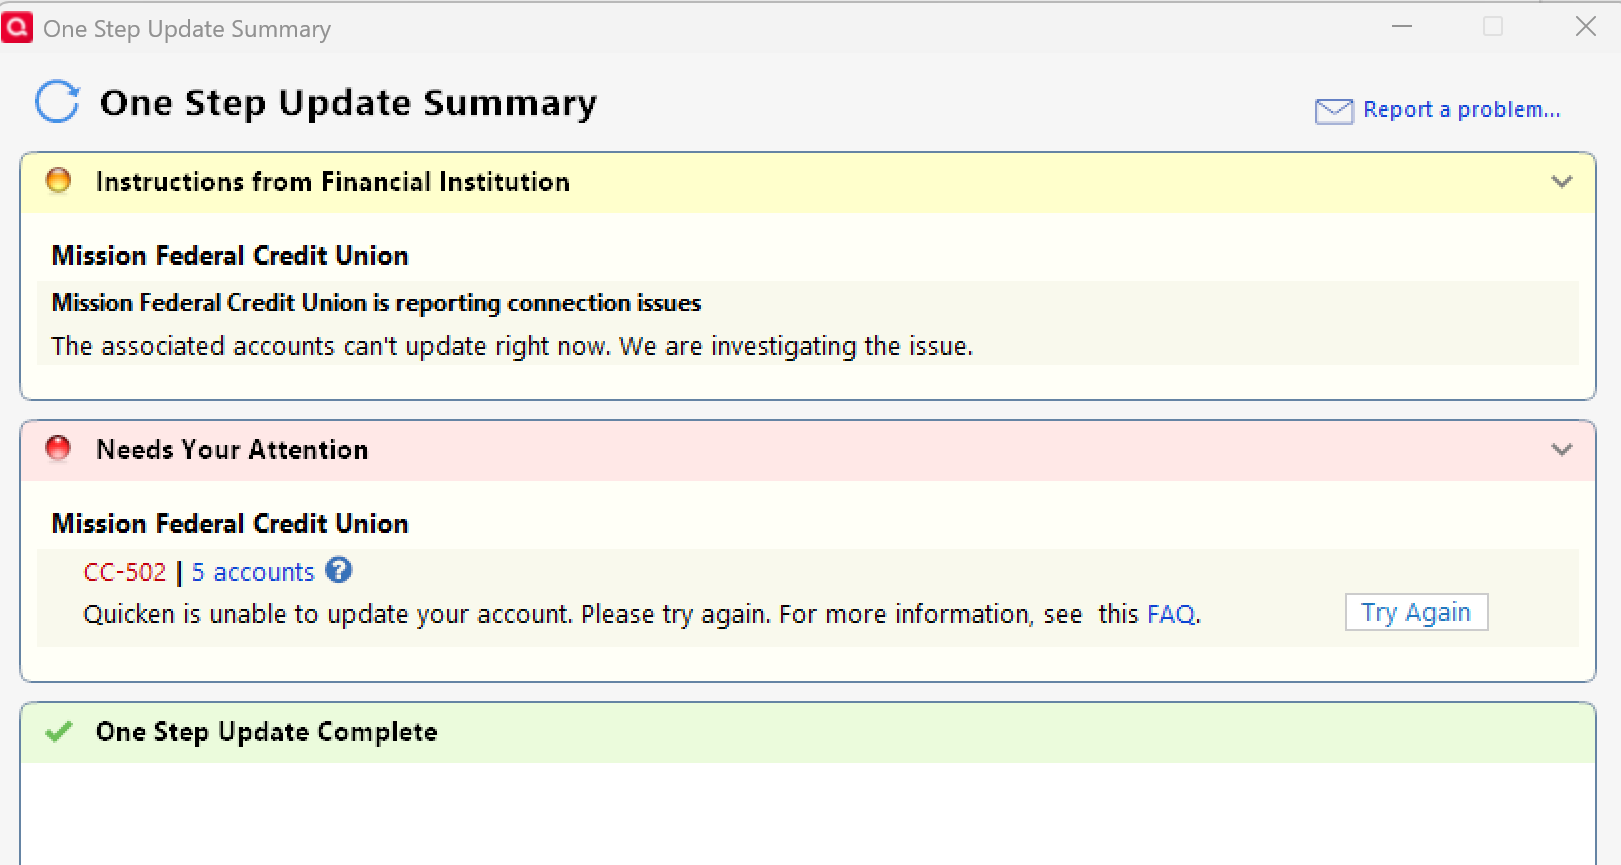
Task: Collapse the Needs Your Attention section
Action: [x=1561, y=450]
